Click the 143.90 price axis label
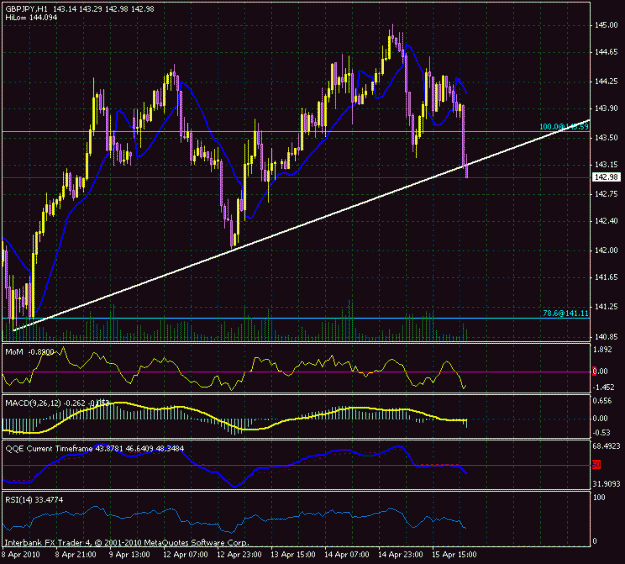625x564 pixels. pos(606,108)
